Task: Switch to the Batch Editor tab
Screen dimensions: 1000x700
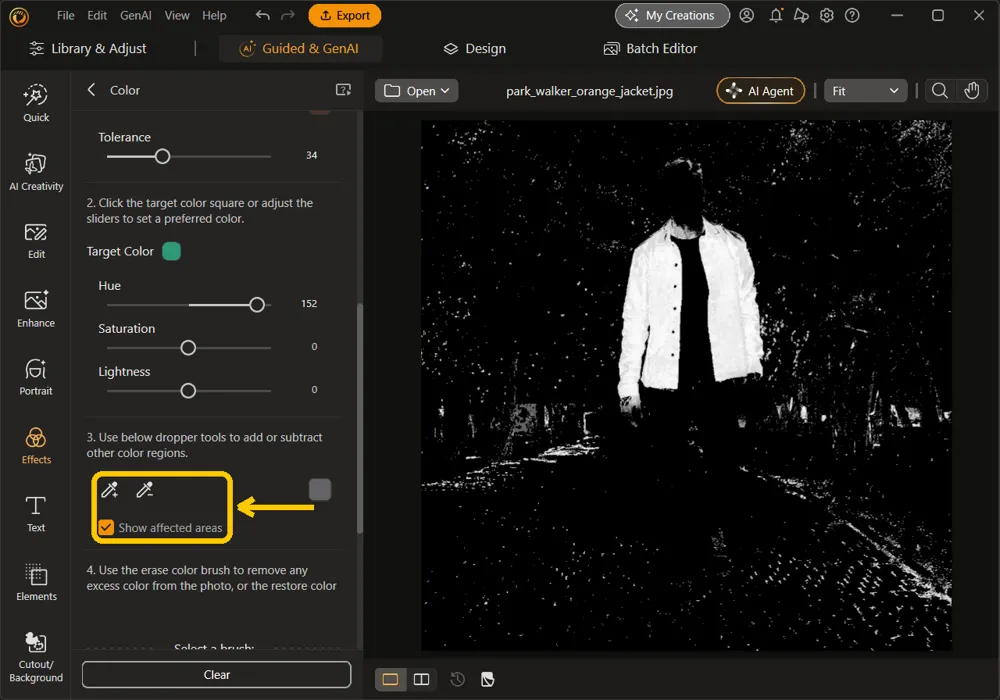Action: pyautogui.click(x=651, y=48)
